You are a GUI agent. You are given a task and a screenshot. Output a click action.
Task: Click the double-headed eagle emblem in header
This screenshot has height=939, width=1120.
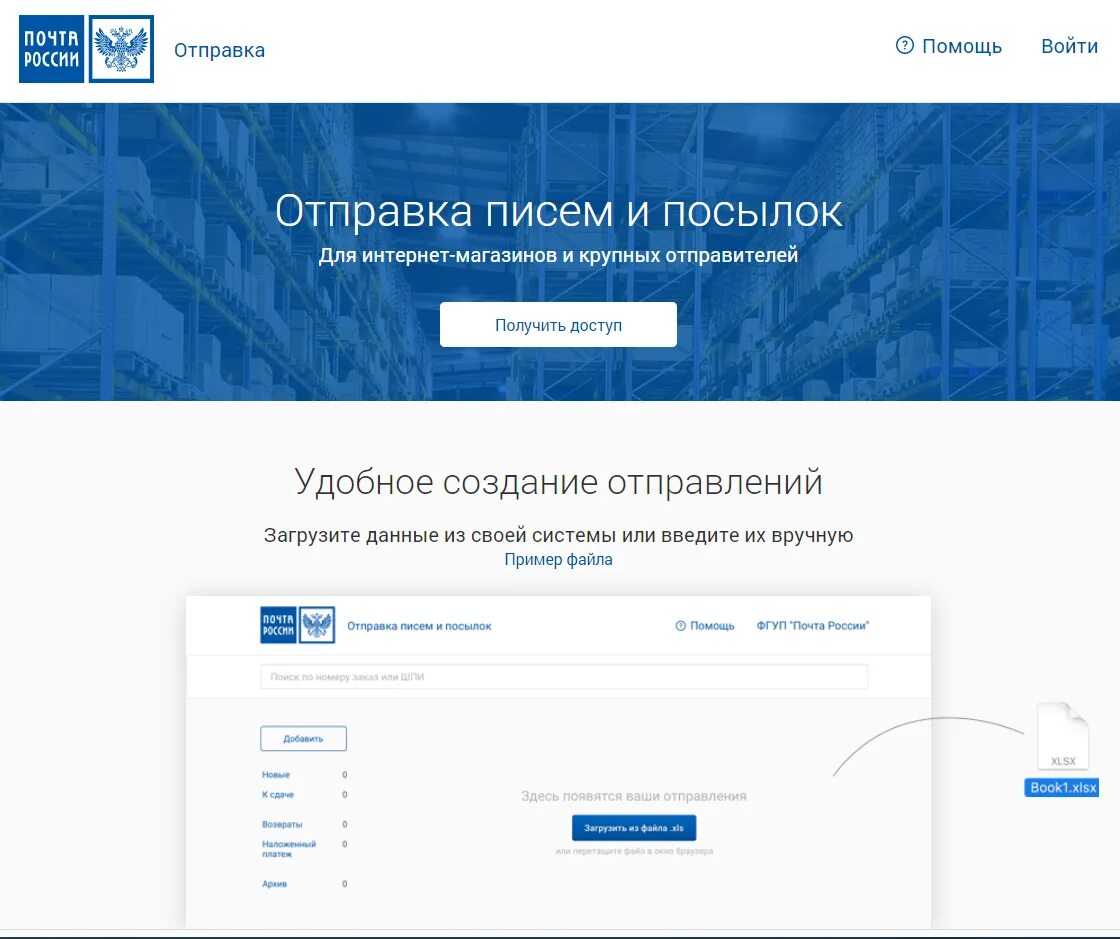coord(121,49)
